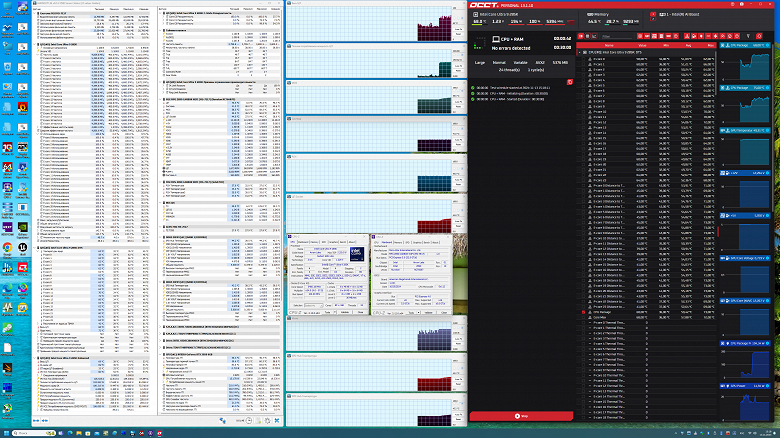Image resolution: width=780 pixels, height=438 pixels.
Task: Open SPD tab in first CPU-Z window
Action: [x=323, y=242]
